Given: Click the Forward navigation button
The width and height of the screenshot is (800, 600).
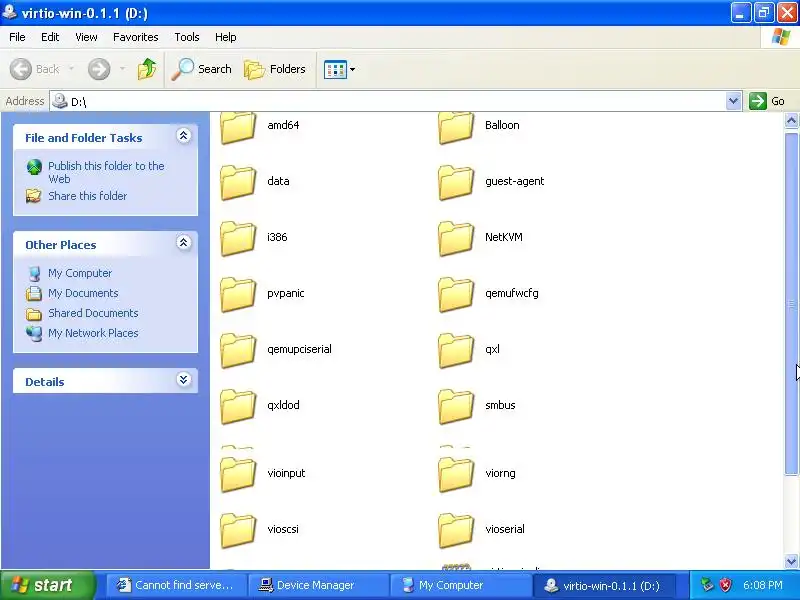Looking at the screenshot, I should click(x=99, y=69).
